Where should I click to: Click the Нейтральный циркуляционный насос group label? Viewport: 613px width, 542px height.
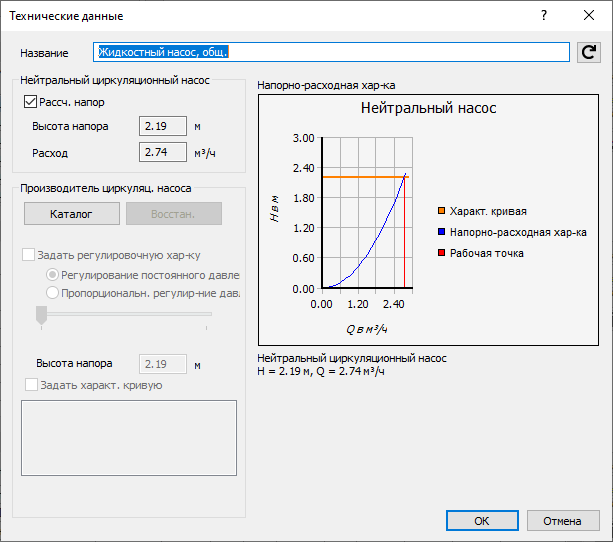pos(115,80)
